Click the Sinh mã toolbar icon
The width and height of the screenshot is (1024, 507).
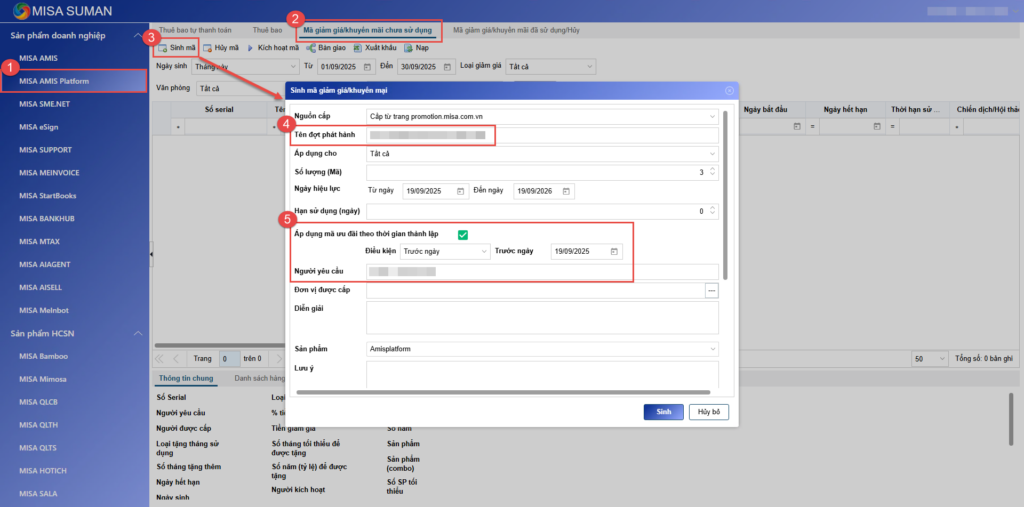click(x=162, y=47)
